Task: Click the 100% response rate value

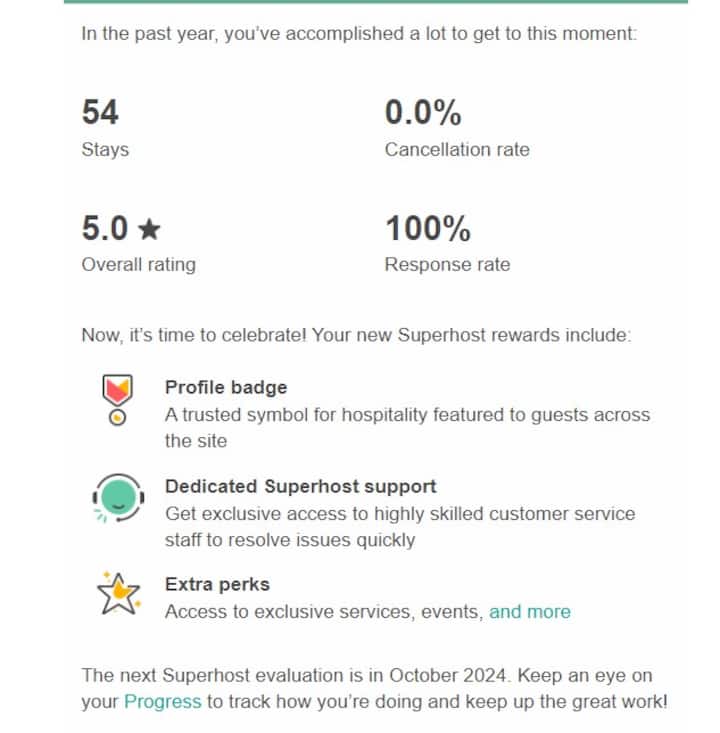Action: coord(428,229)
